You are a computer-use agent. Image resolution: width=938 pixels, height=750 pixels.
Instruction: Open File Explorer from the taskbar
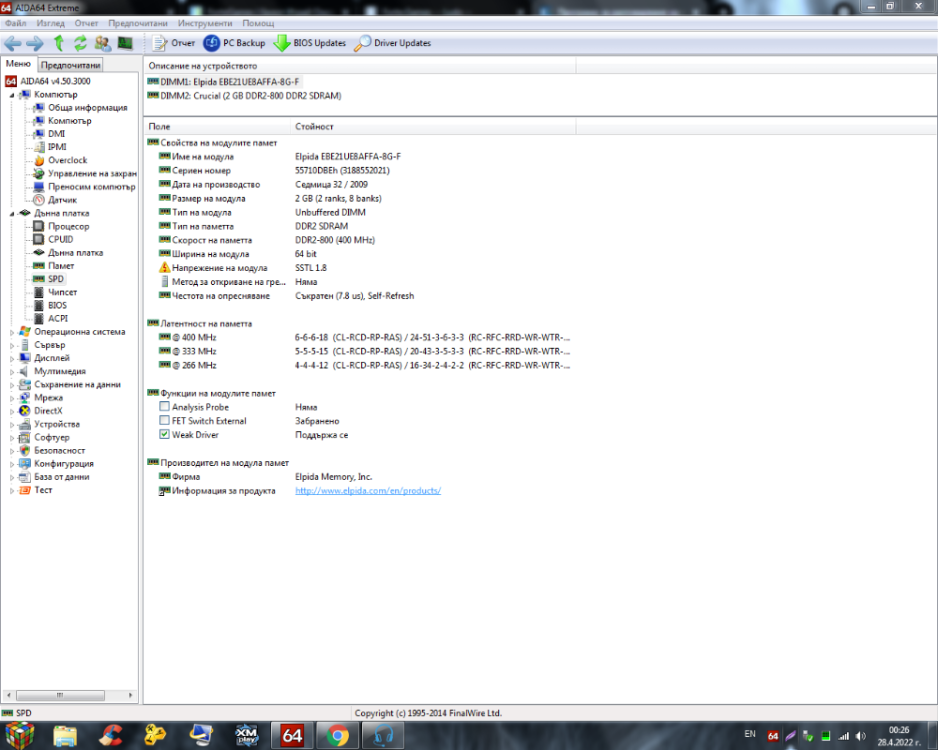(65, 736)
